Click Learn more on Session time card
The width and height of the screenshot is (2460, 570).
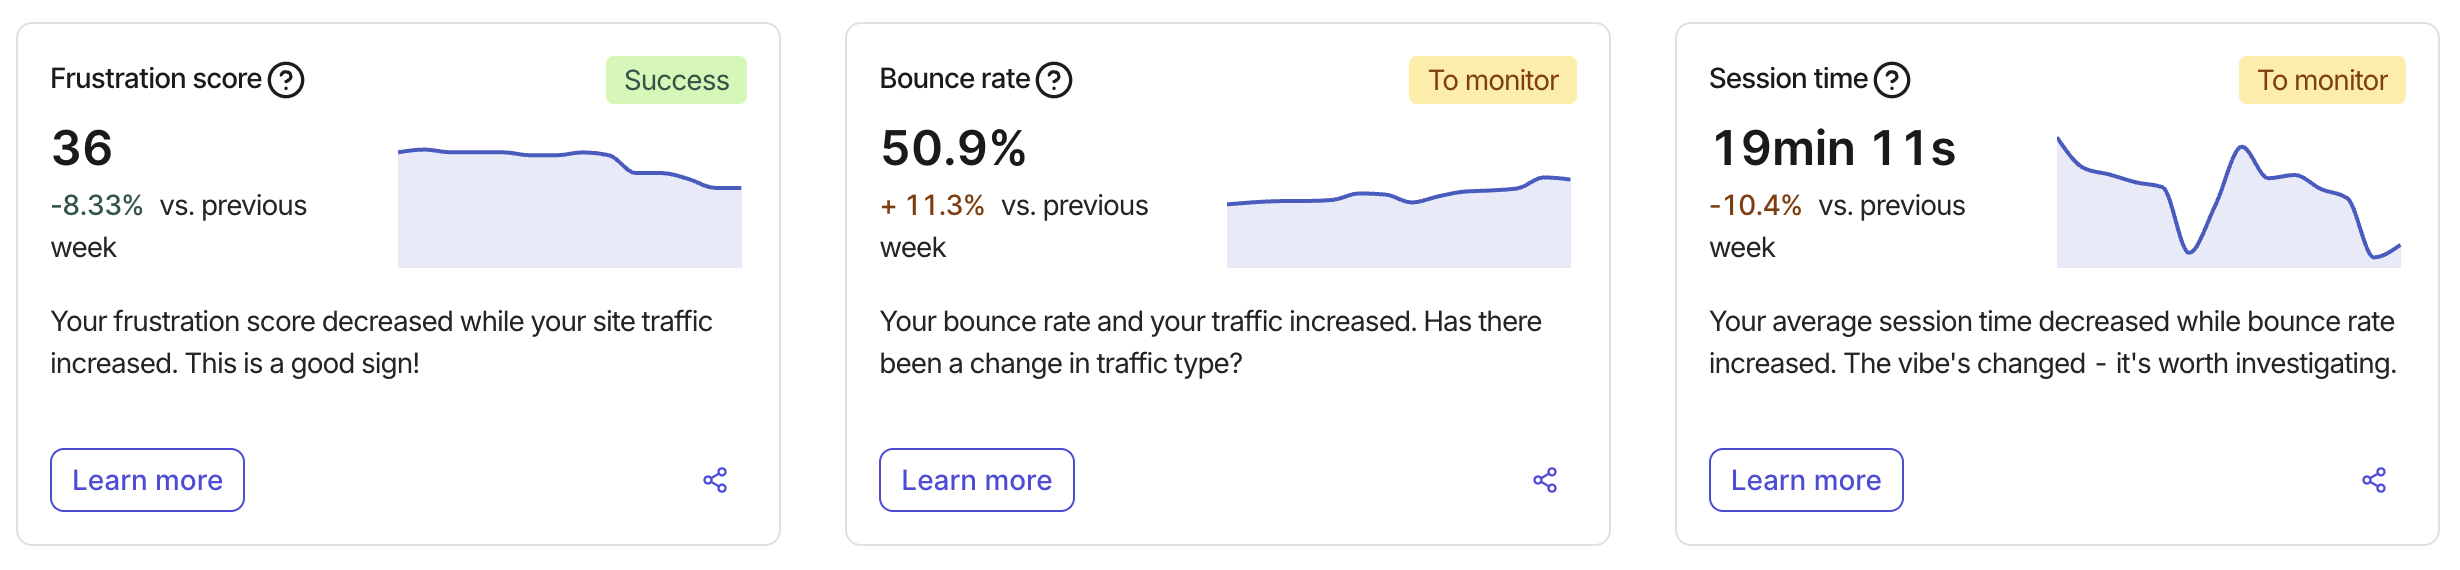click(x=1806, y=480)
